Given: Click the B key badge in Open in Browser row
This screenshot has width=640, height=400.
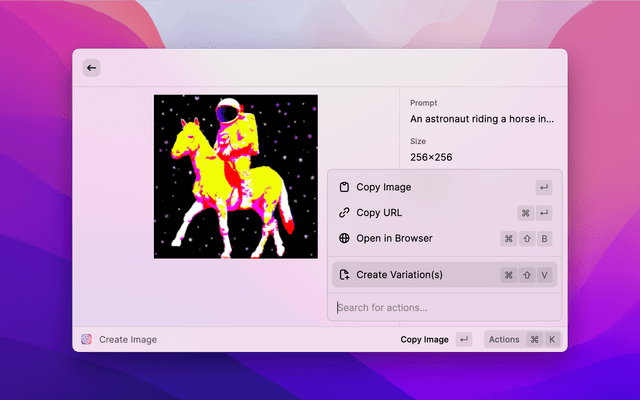Looking at the screenshot, I should tap(545, 239).
